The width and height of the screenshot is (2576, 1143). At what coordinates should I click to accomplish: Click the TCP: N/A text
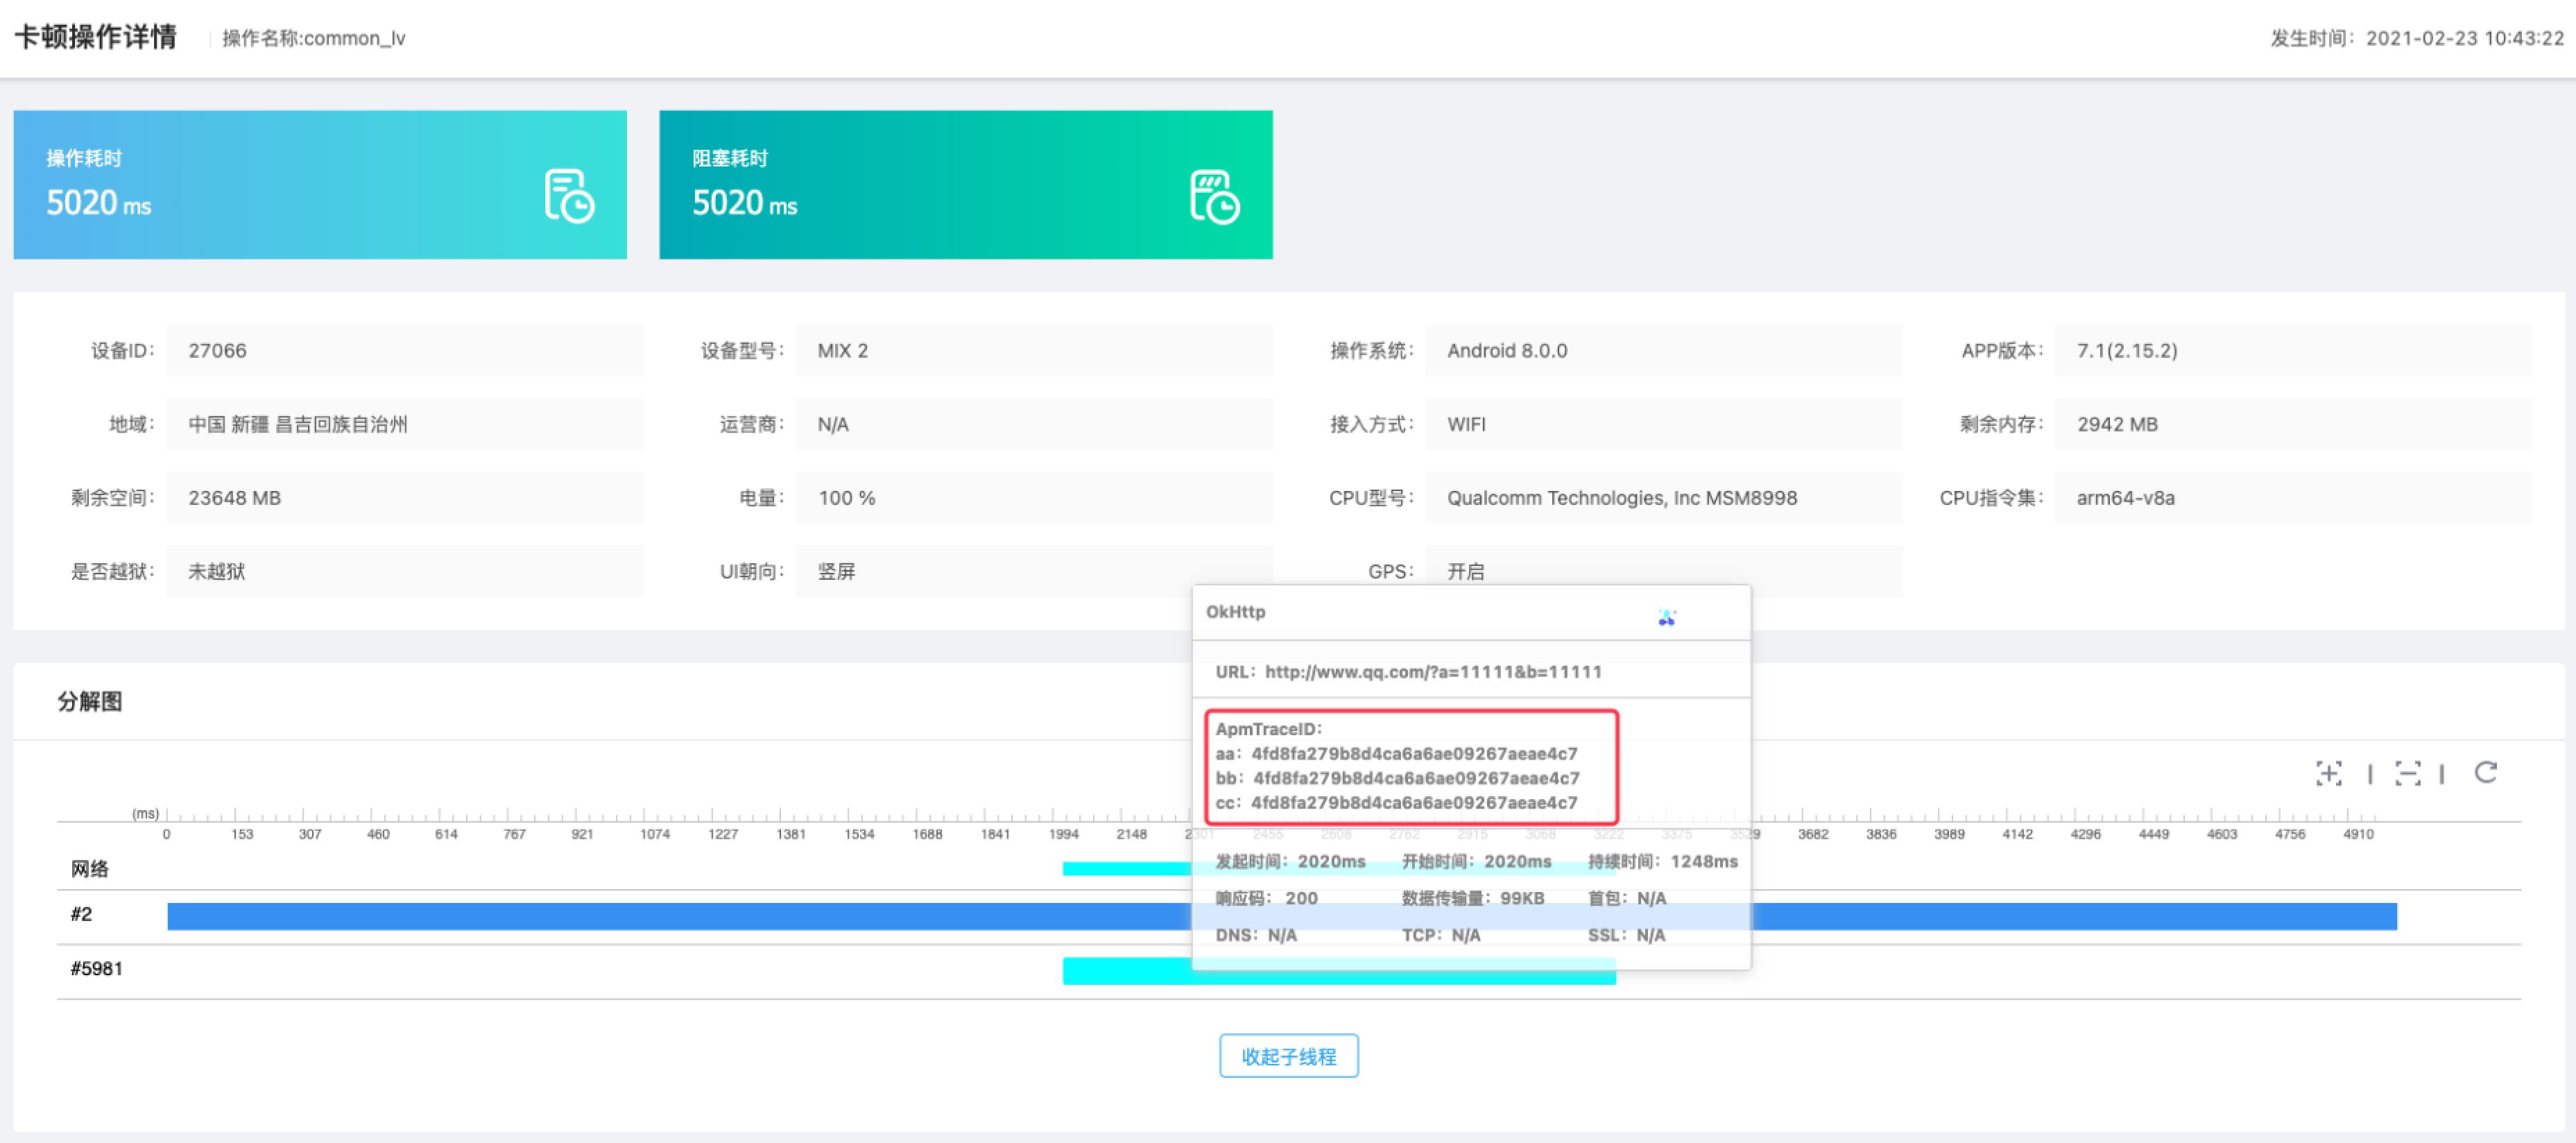click(1441, 936)
